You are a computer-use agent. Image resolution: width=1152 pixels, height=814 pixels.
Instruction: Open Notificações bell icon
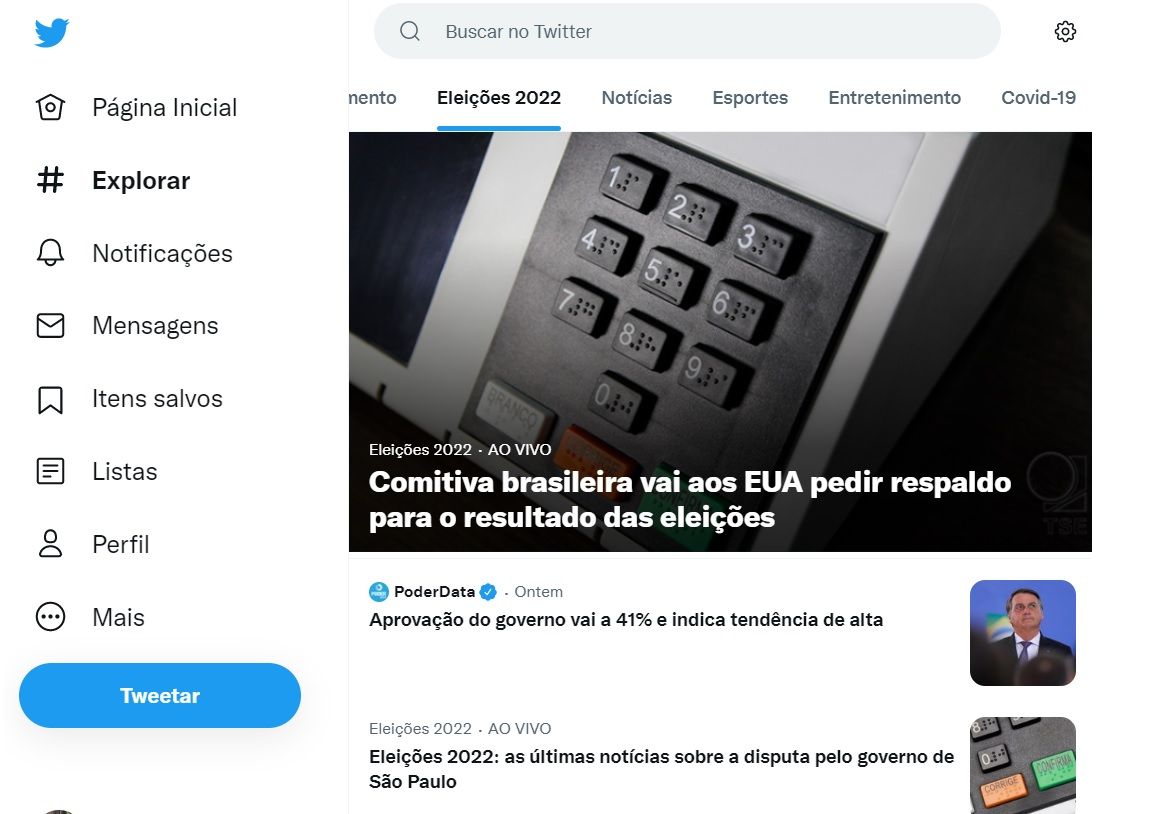pos(51,253)
